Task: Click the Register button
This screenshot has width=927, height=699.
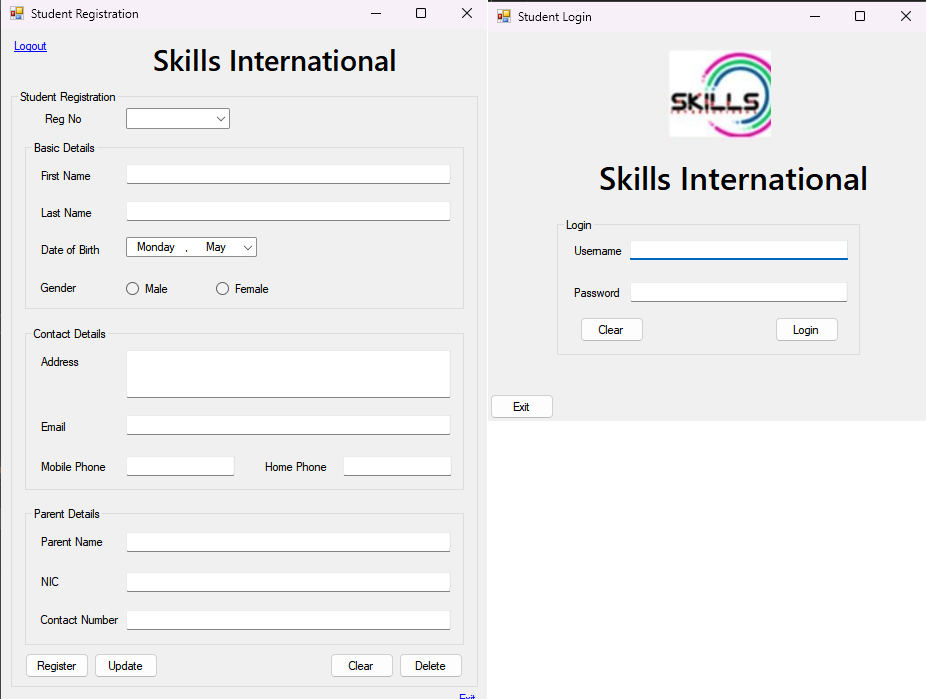Action: pyautogui.click(x=57, y=666)
